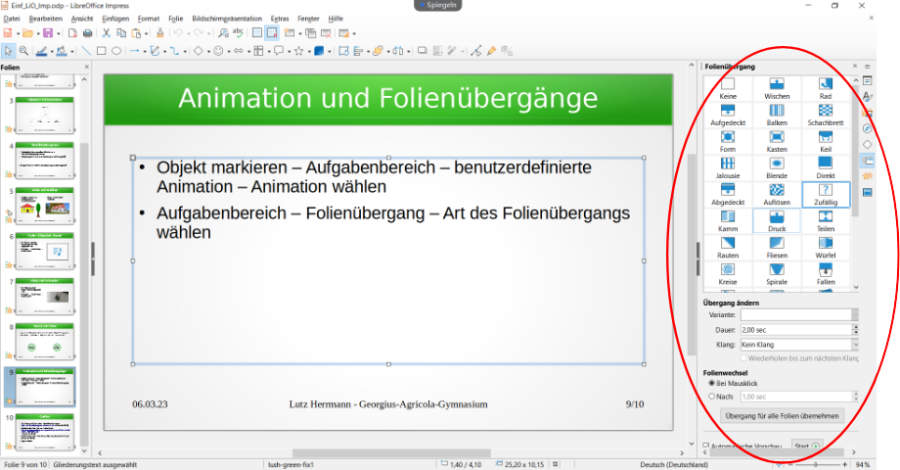
Task: Apply the Jalousie slide transition
Action: click(728, 164)
